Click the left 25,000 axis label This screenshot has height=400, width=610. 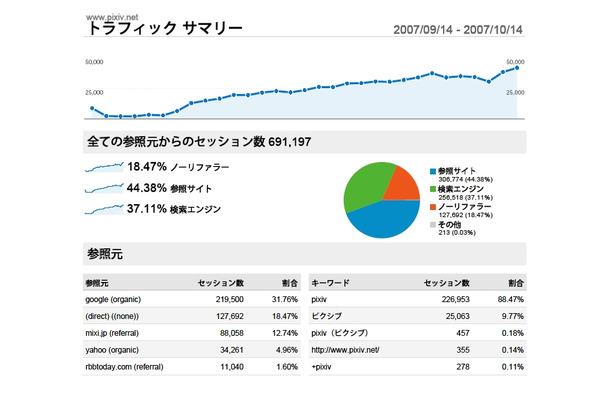coord(94,93)
